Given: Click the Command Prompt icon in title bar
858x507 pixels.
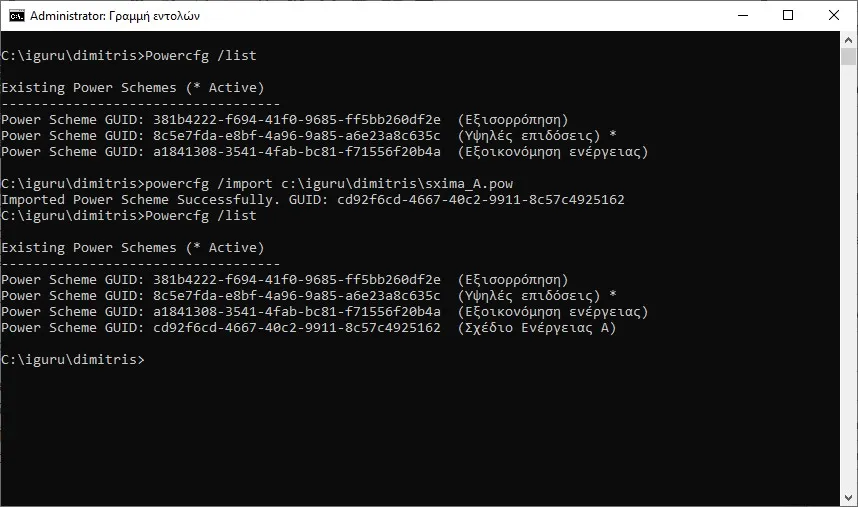Looking at the screenshot, I should coord(16,16).
